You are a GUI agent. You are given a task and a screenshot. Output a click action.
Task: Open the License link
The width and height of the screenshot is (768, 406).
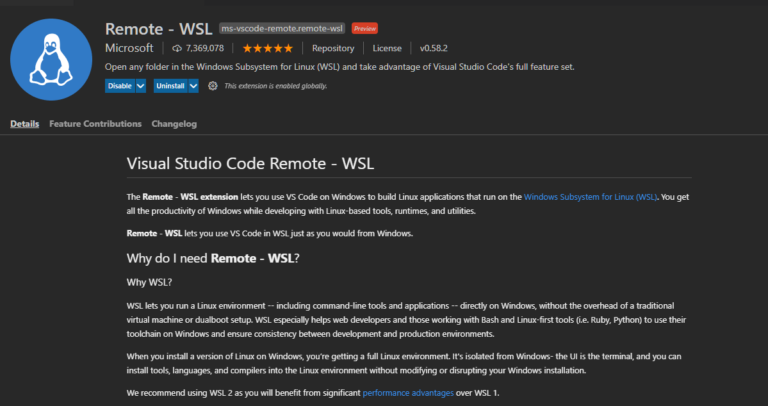(387, 48)
